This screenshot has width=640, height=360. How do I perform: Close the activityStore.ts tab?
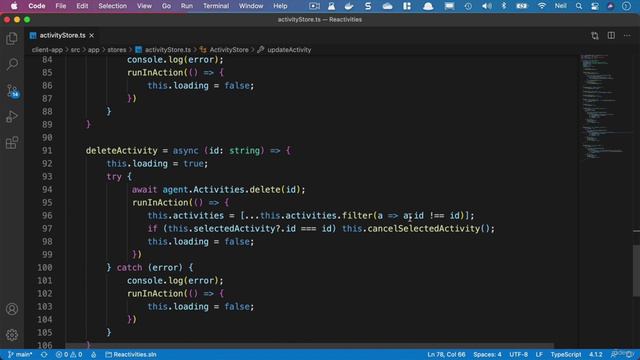[91, 36]
